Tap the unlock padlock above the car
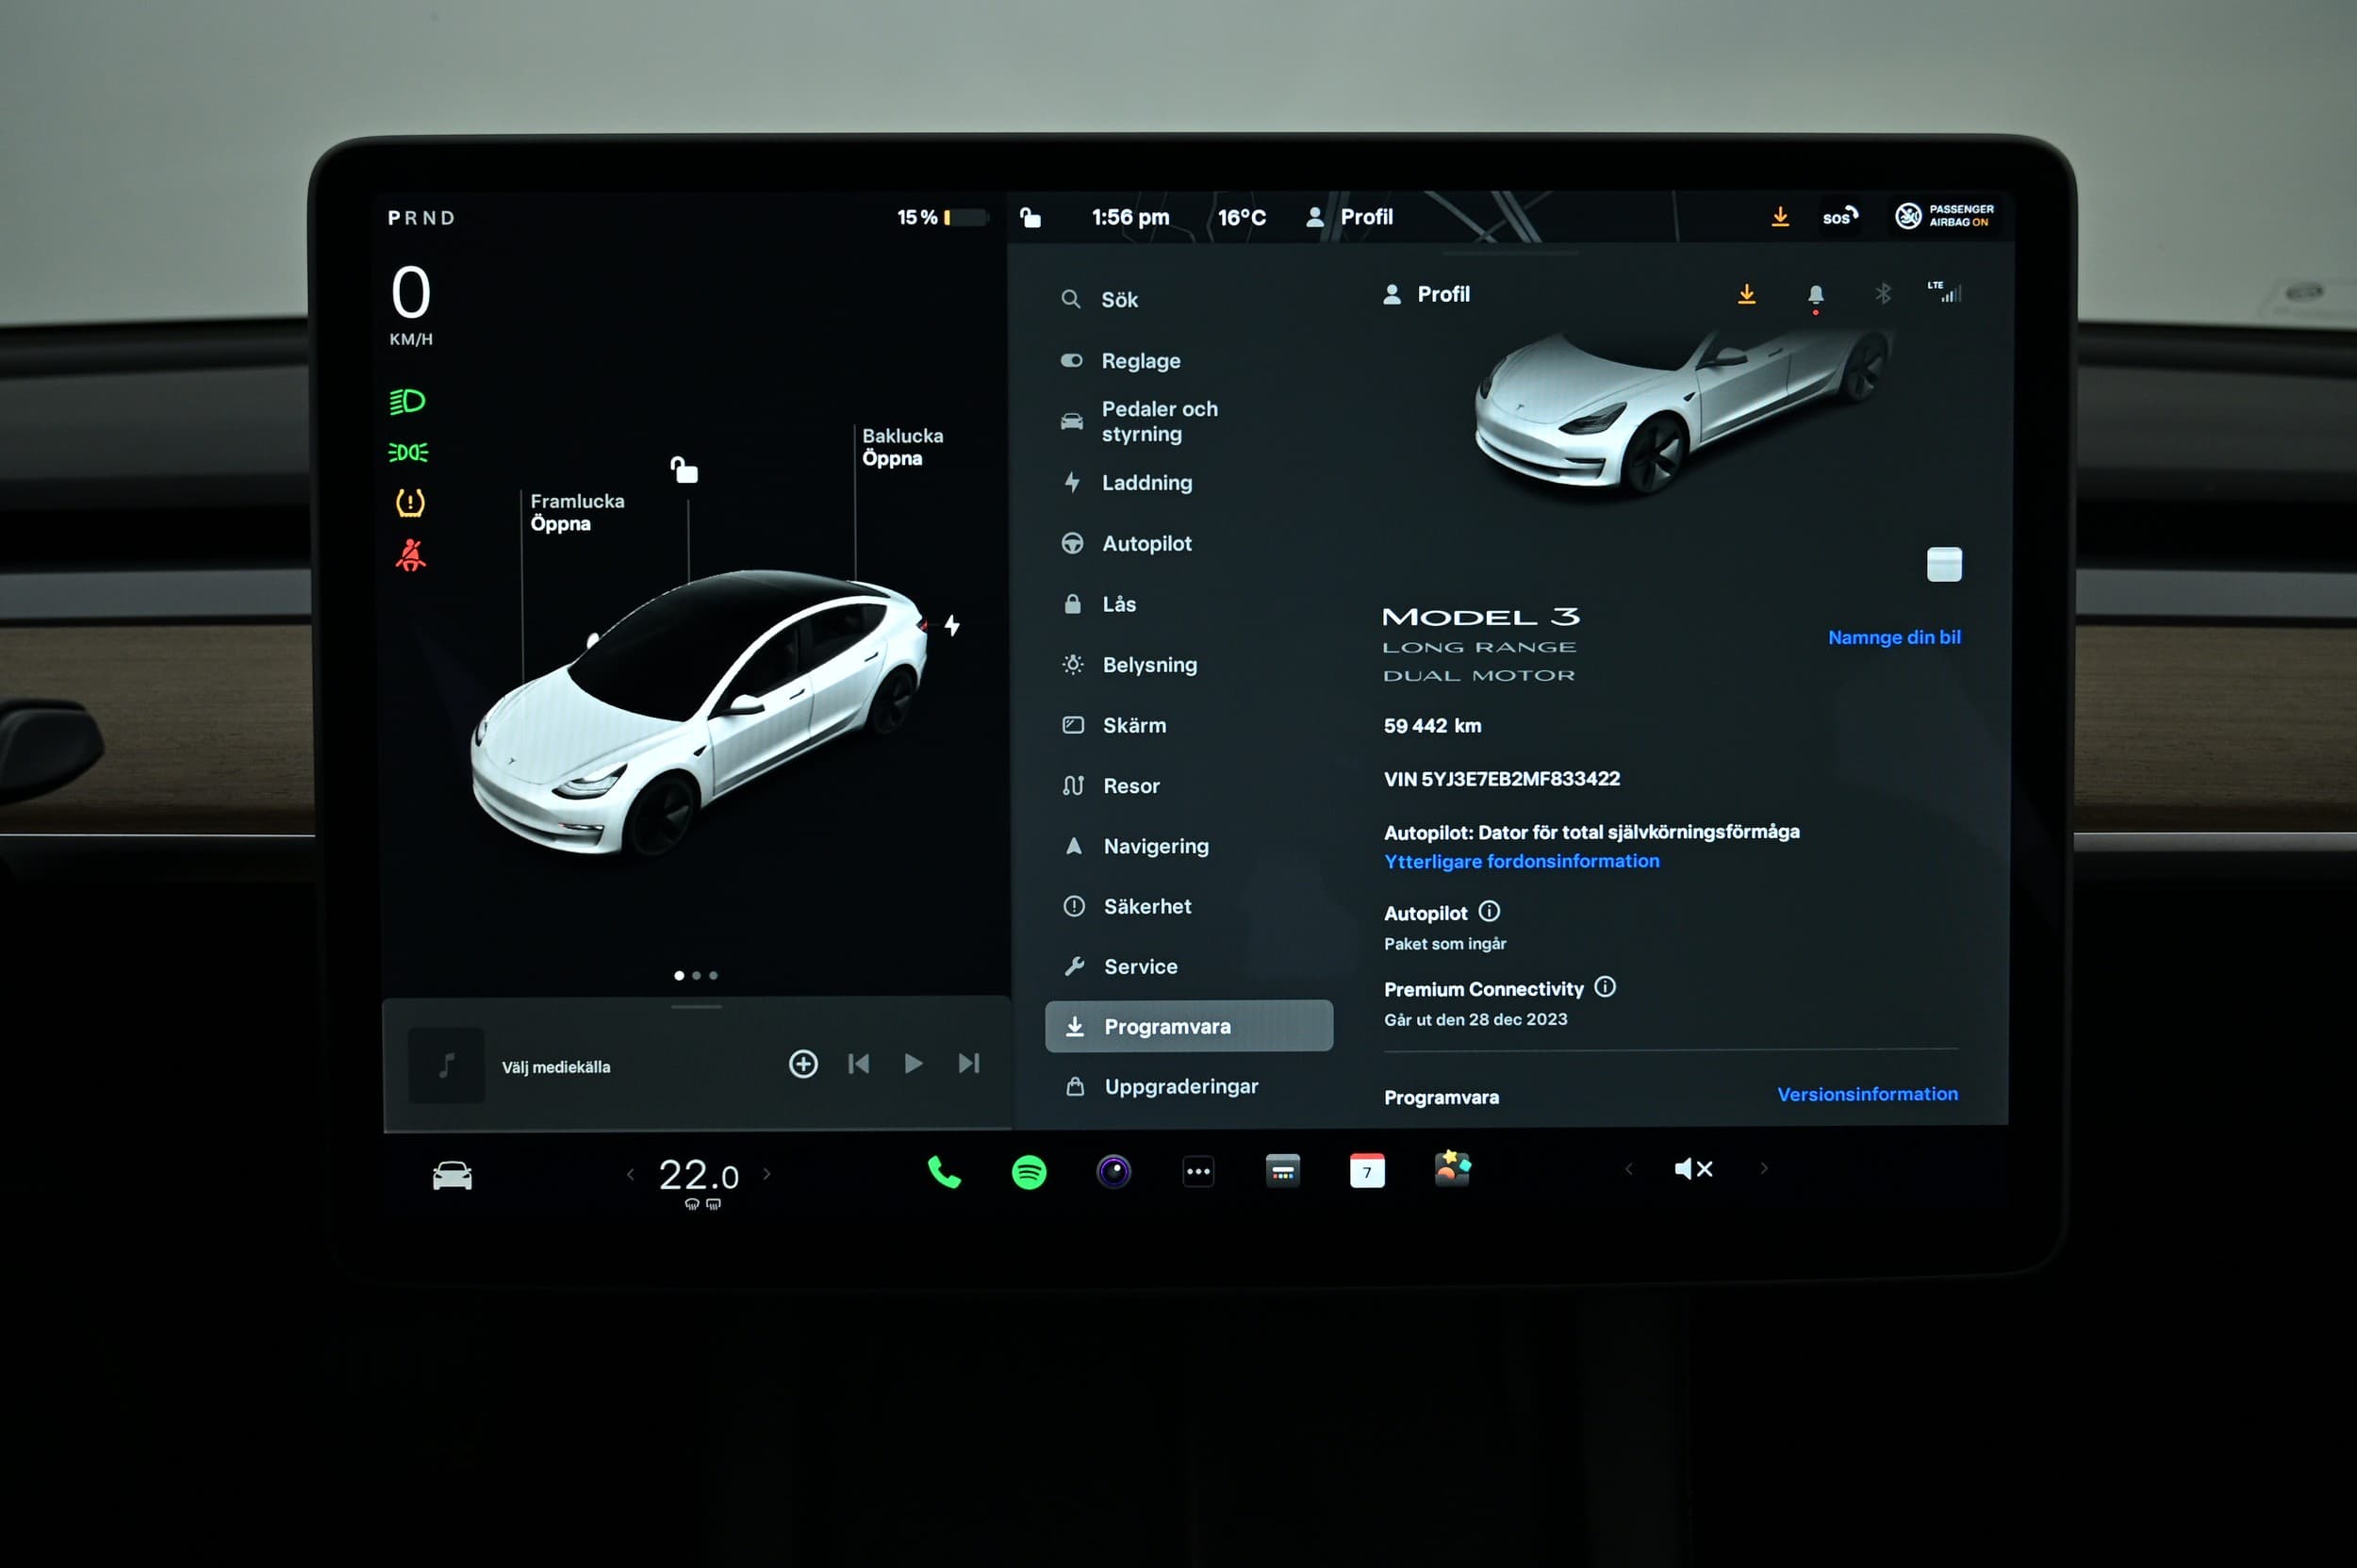 [x=684, y=469]
